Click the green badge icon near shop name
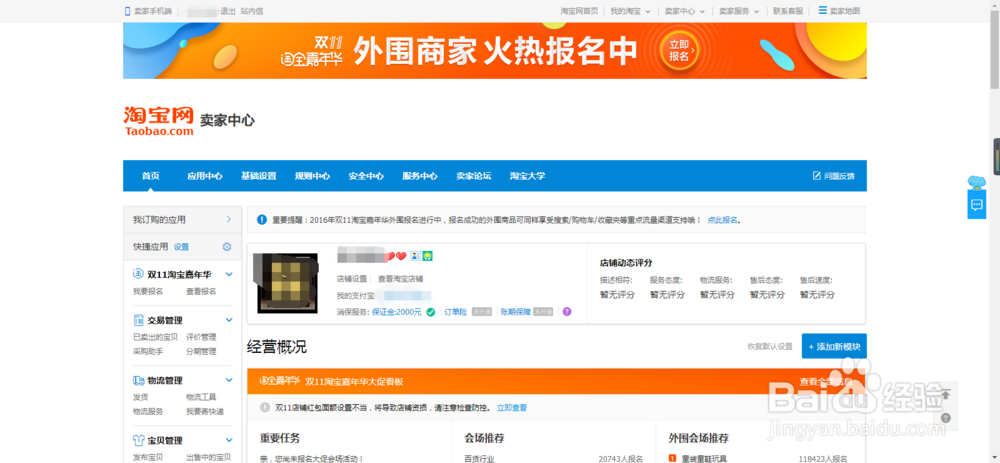The width and height of the screenshot is (1000, 463). (428, 256)
